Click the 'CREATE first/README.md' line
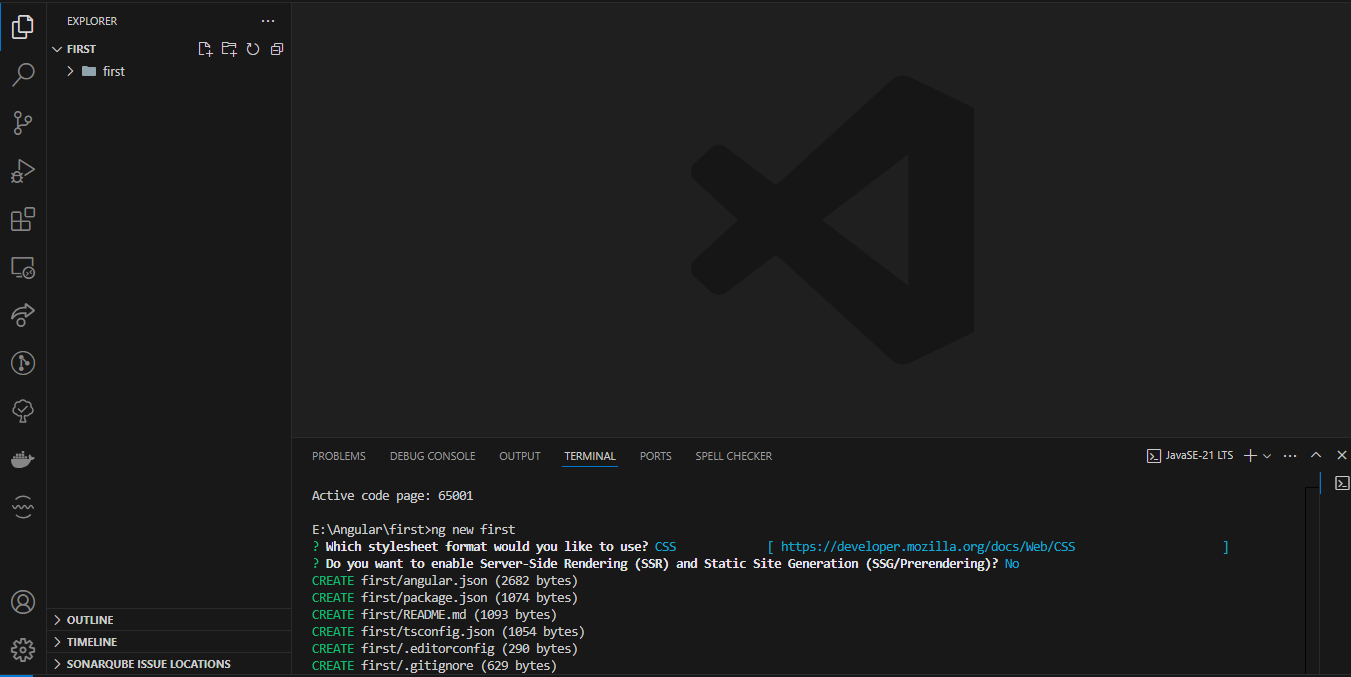The width and height of the screenshot is (1351, 677). point(434,615)
